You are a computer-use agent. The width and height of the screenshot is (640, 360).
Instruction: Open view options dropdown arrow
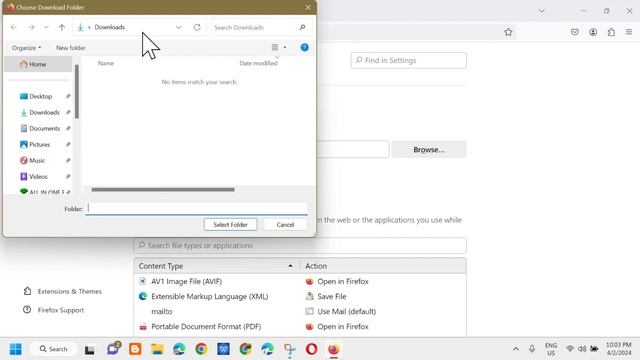click(x=285, y=47)
